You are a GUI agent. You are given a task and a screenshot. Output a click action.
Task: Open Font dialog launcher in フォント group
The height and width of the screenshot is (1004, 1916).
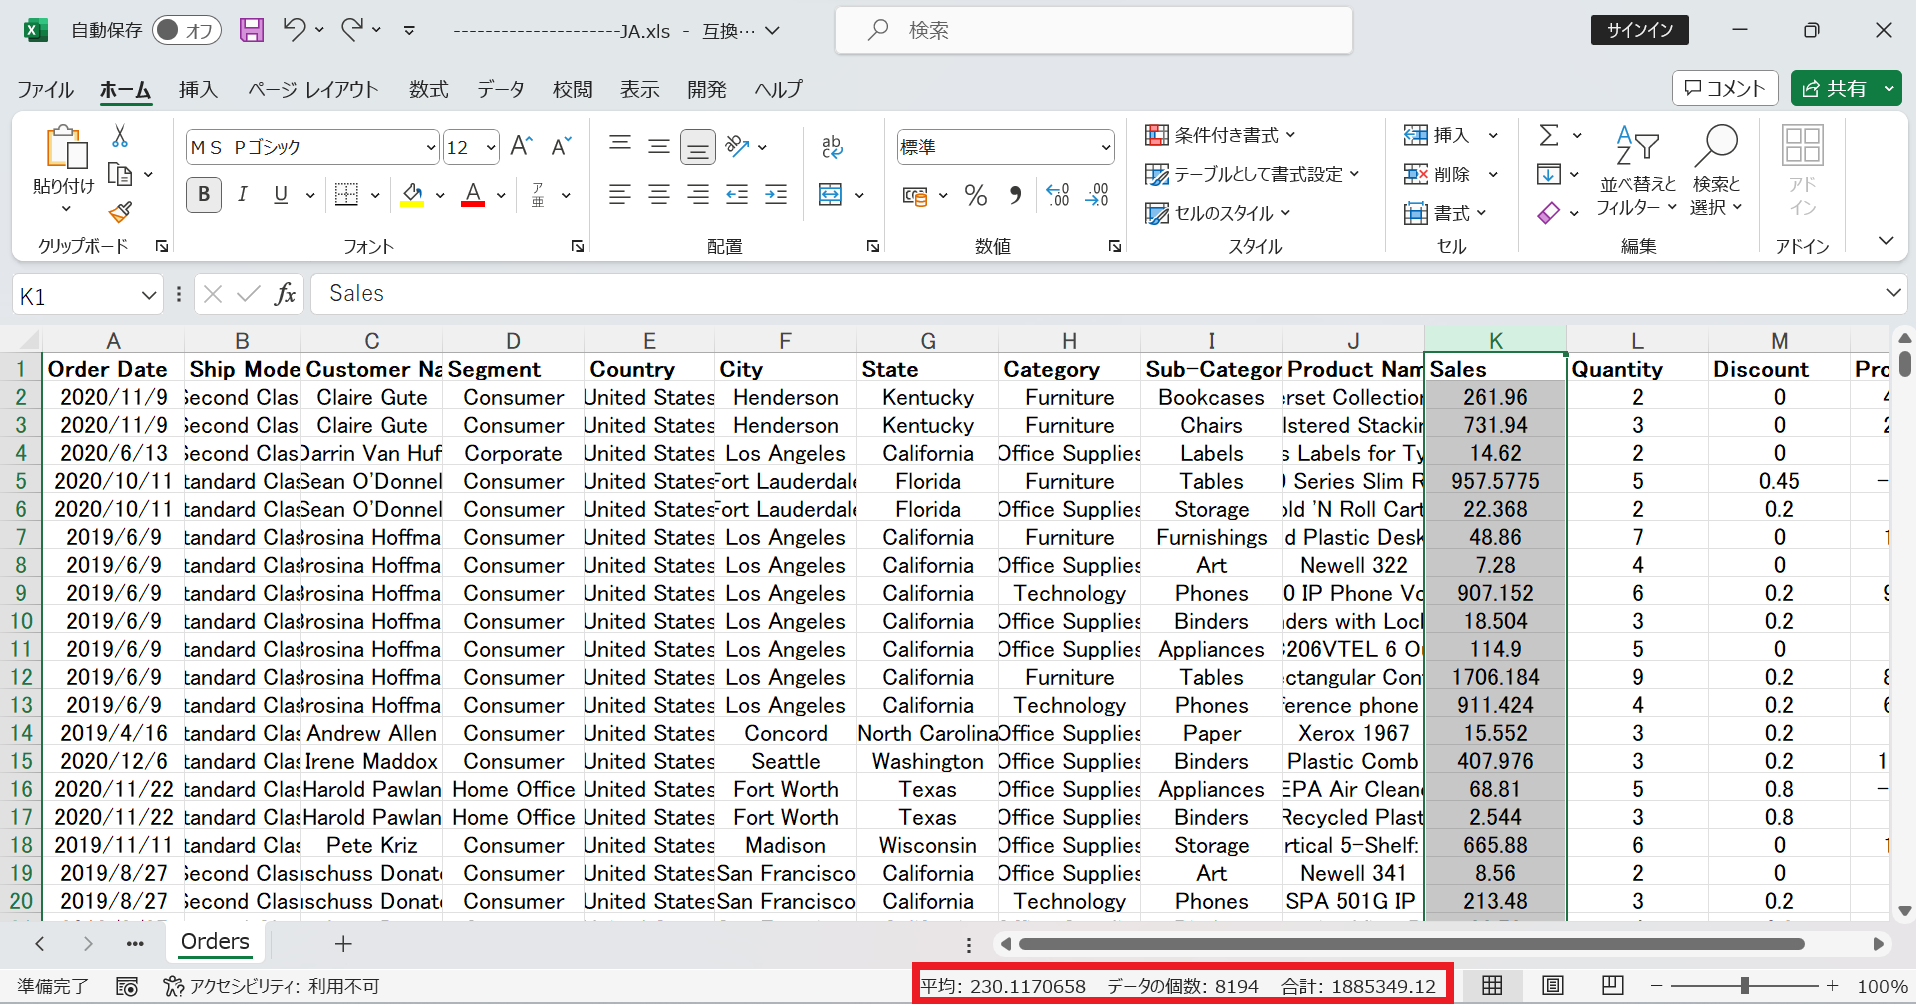tap(578, 246)
